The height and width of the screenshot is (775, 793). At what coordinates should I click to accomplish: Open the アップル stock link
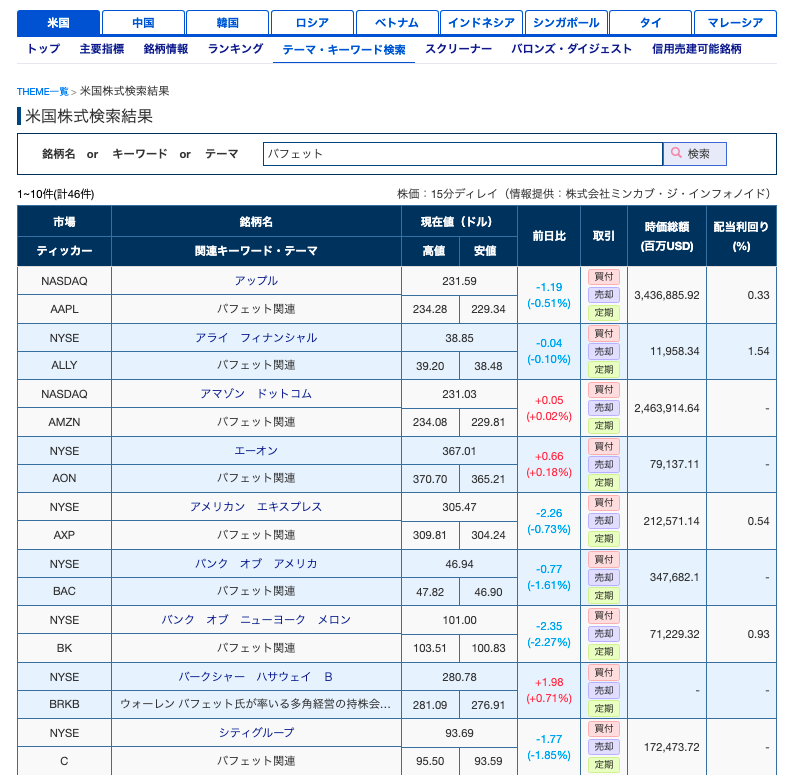[256, 281]
